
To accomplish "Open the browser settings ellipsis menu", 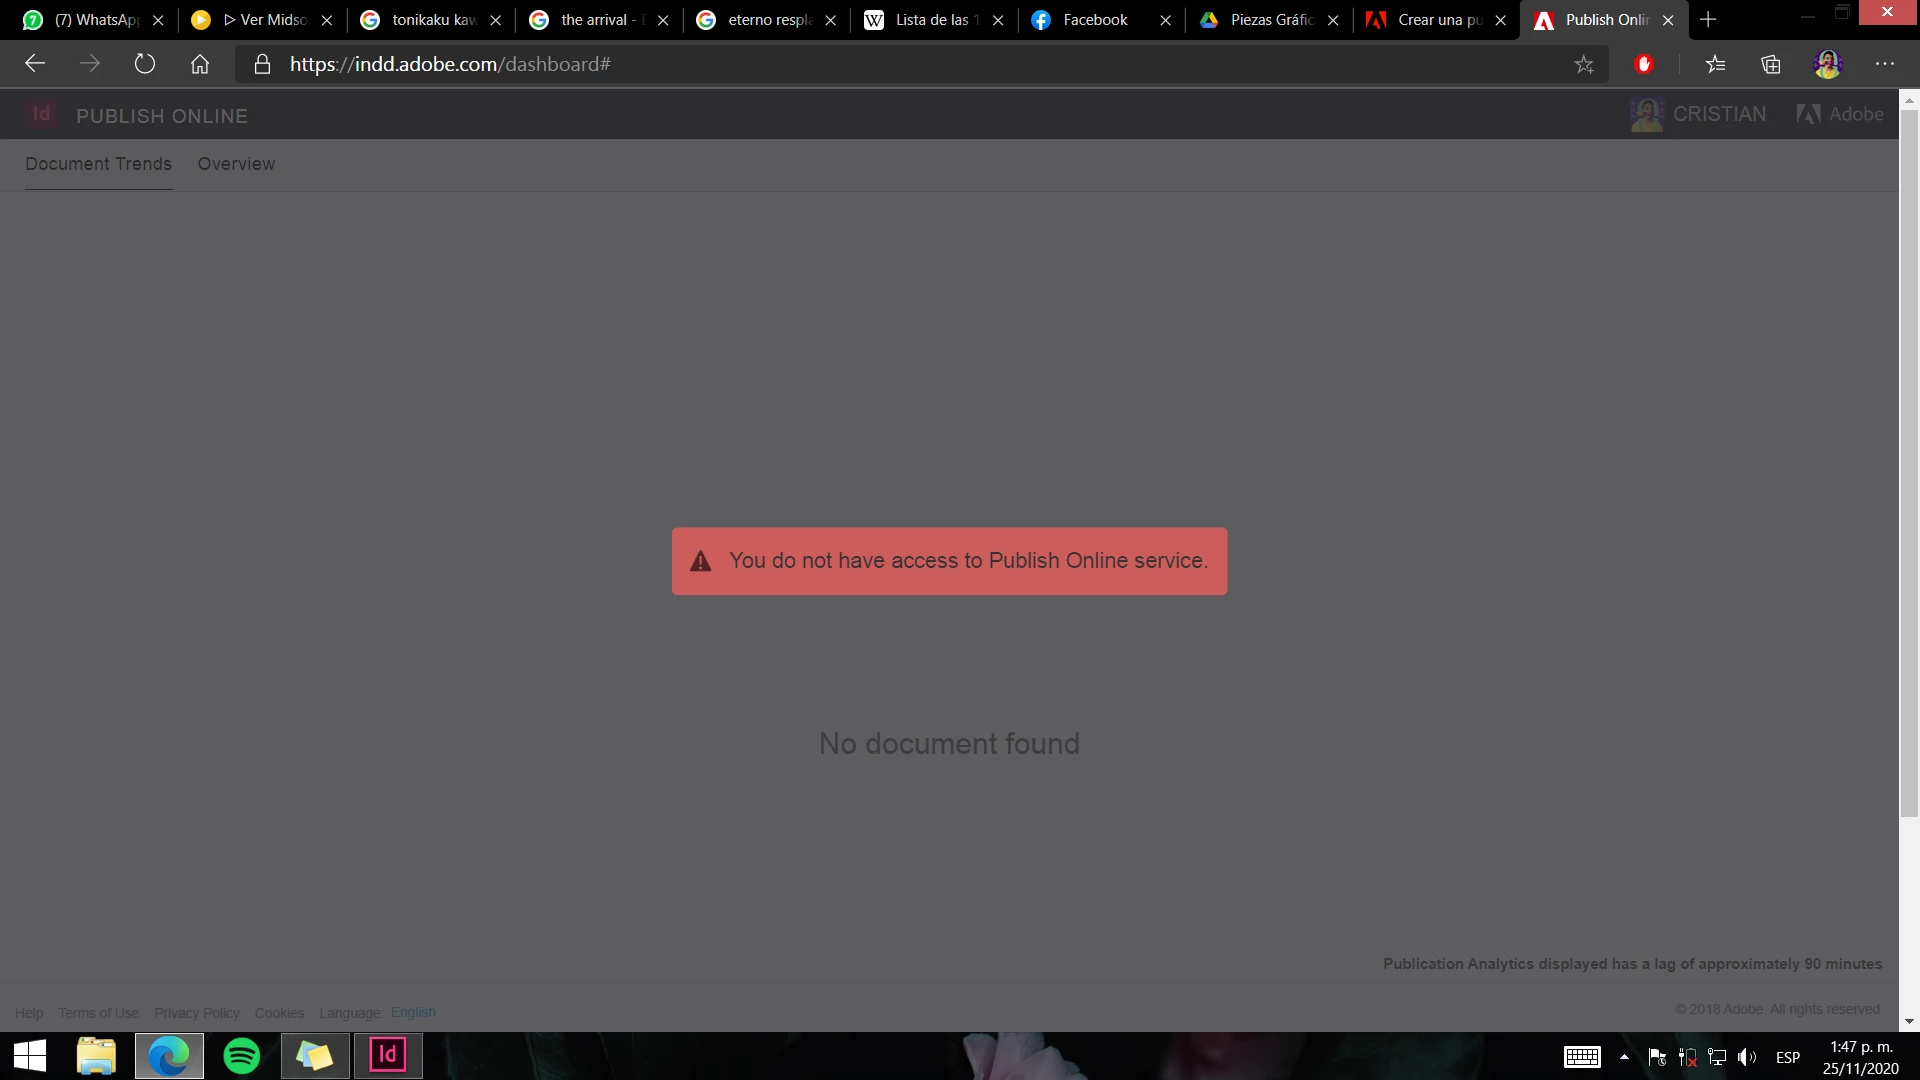I will pyautogui.click(x=1885, y=64).
